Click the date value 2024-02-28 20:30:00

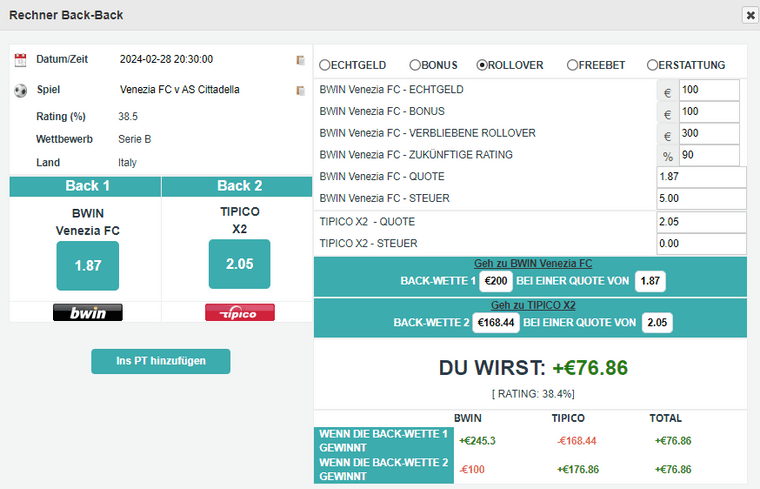pyautogui.click(x=166, y=60)
